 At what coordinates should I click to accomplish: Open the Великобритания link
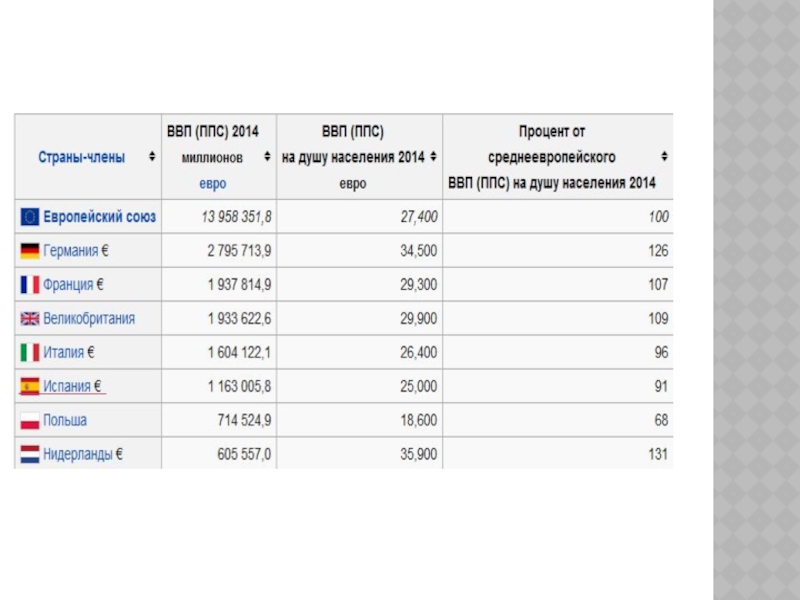point(89,319)
